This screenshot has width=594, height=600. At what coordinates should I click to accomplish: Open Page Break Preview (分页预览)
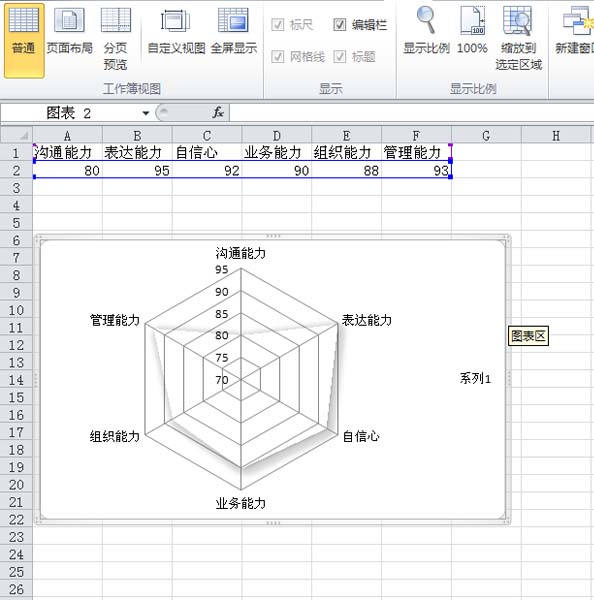(115, 38)
